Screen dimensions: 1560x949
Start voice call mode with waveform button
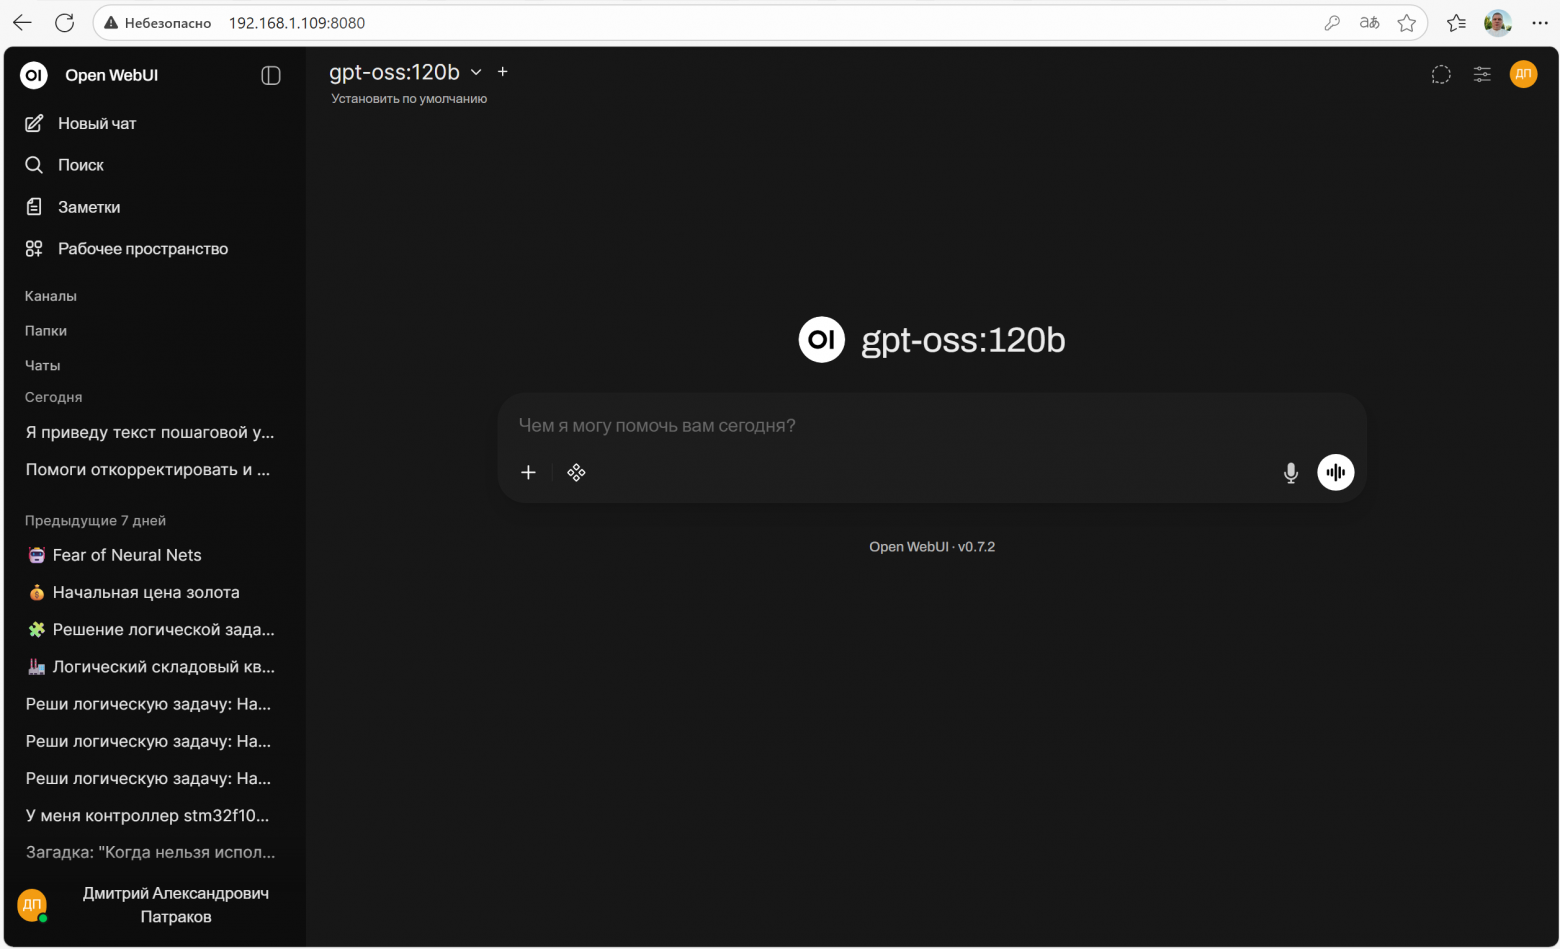[1336, 472]
